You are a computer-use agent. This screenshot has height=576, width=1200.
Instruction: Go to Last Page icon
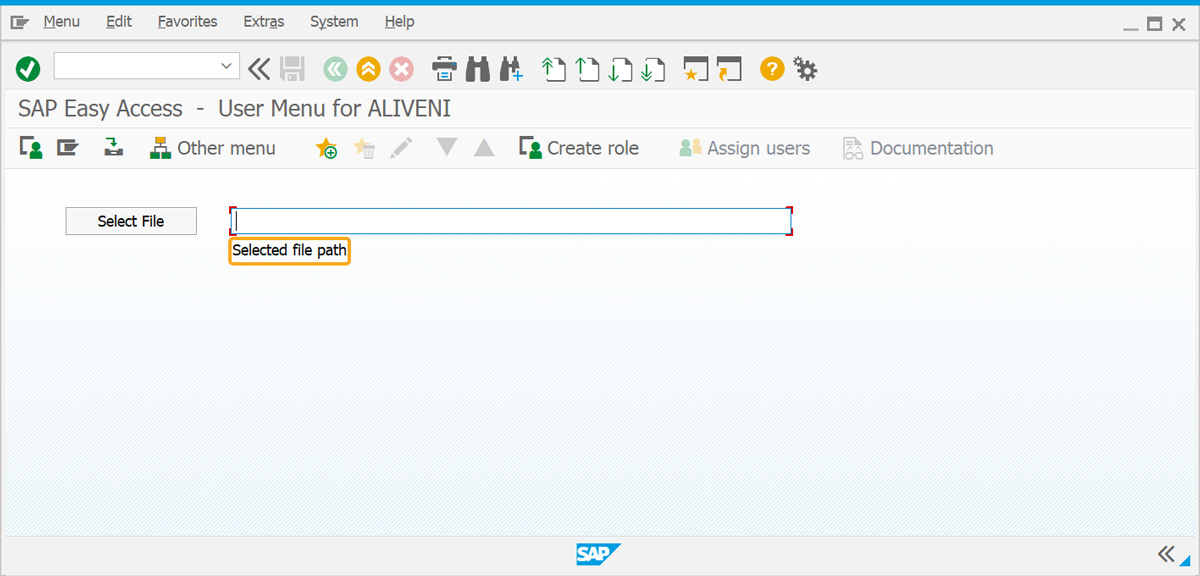click(x=654, y=69)
